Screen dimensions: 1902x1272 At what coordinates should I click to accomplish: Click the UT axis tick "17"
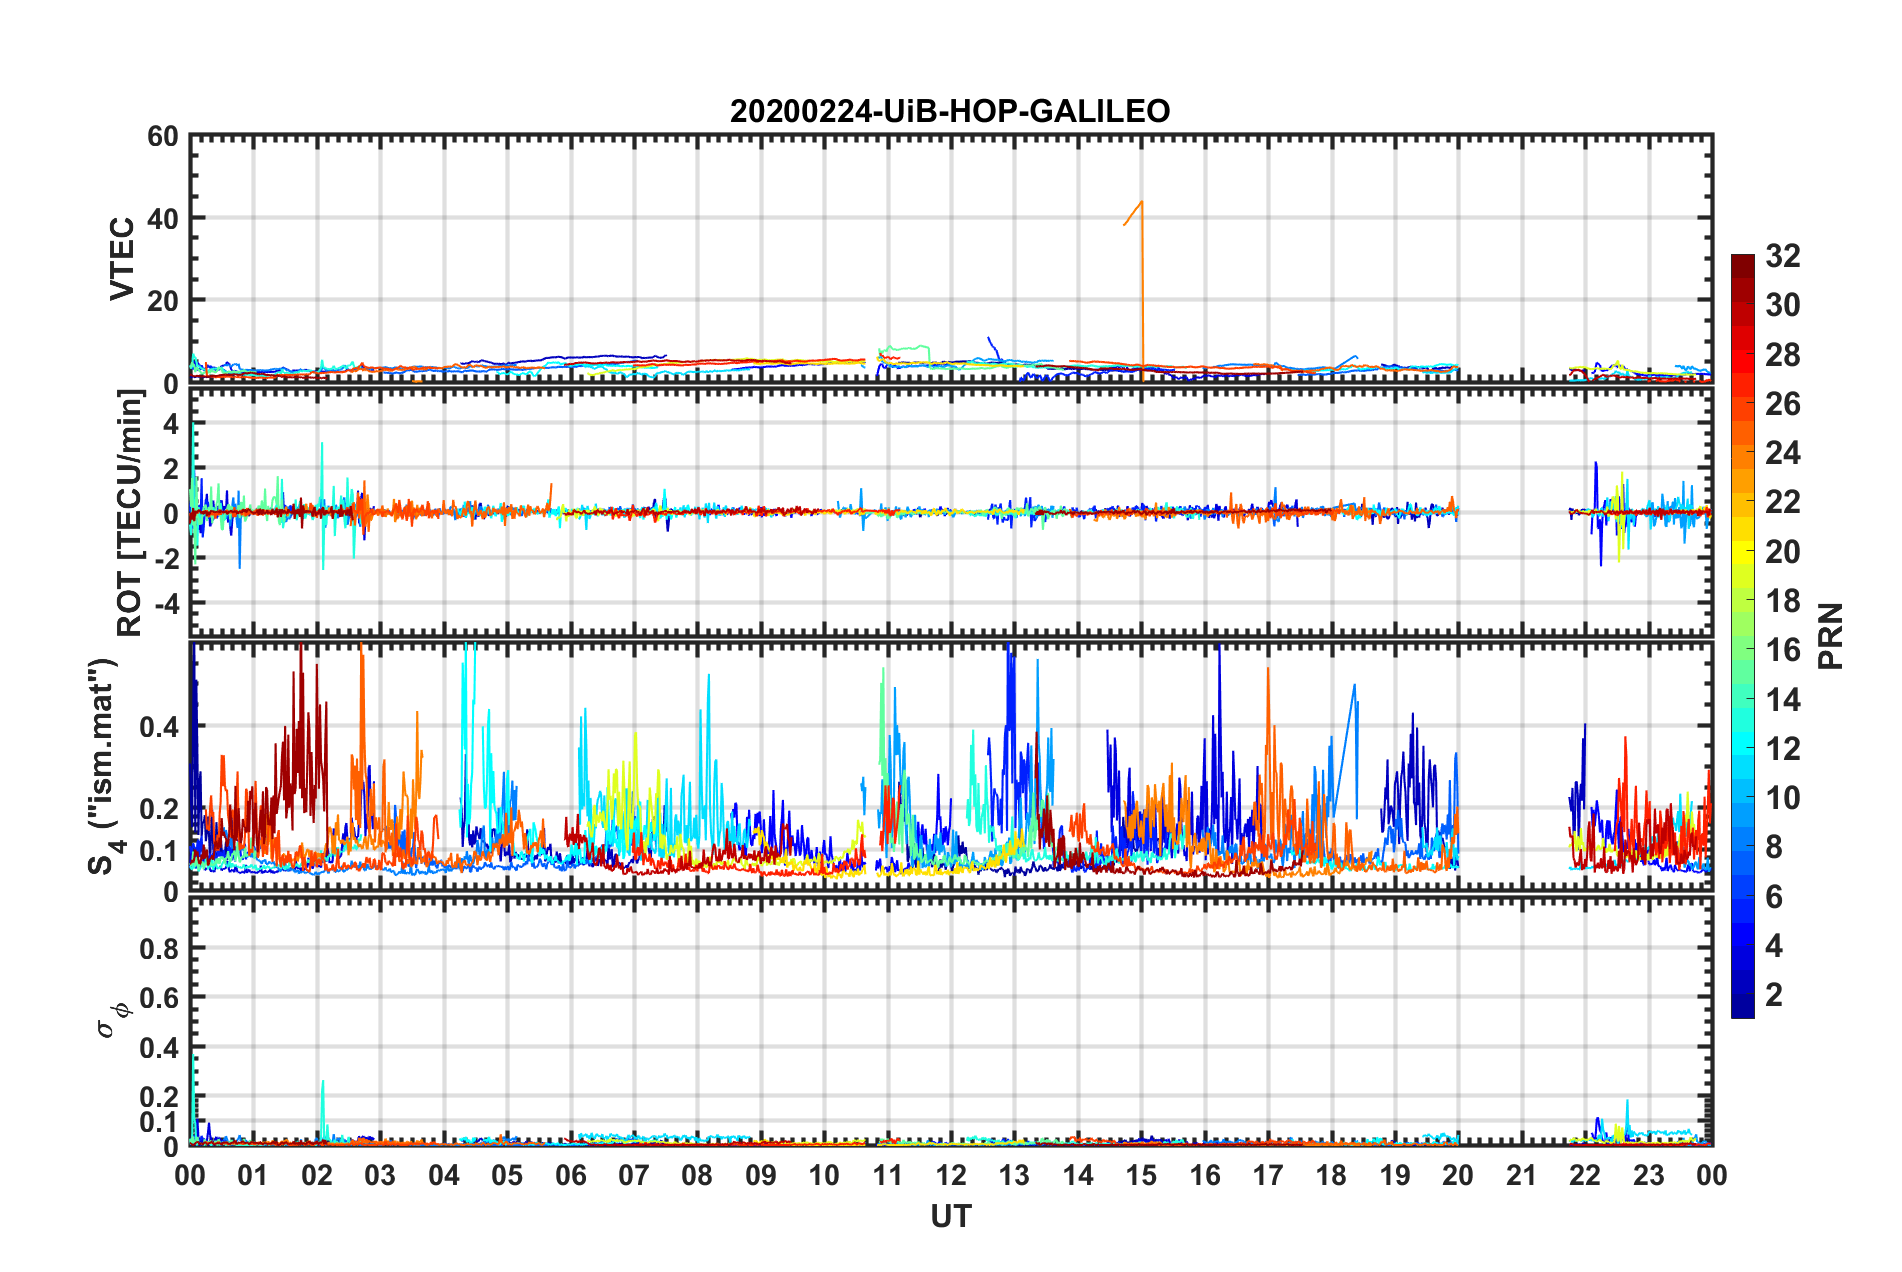point(1268,1175)
